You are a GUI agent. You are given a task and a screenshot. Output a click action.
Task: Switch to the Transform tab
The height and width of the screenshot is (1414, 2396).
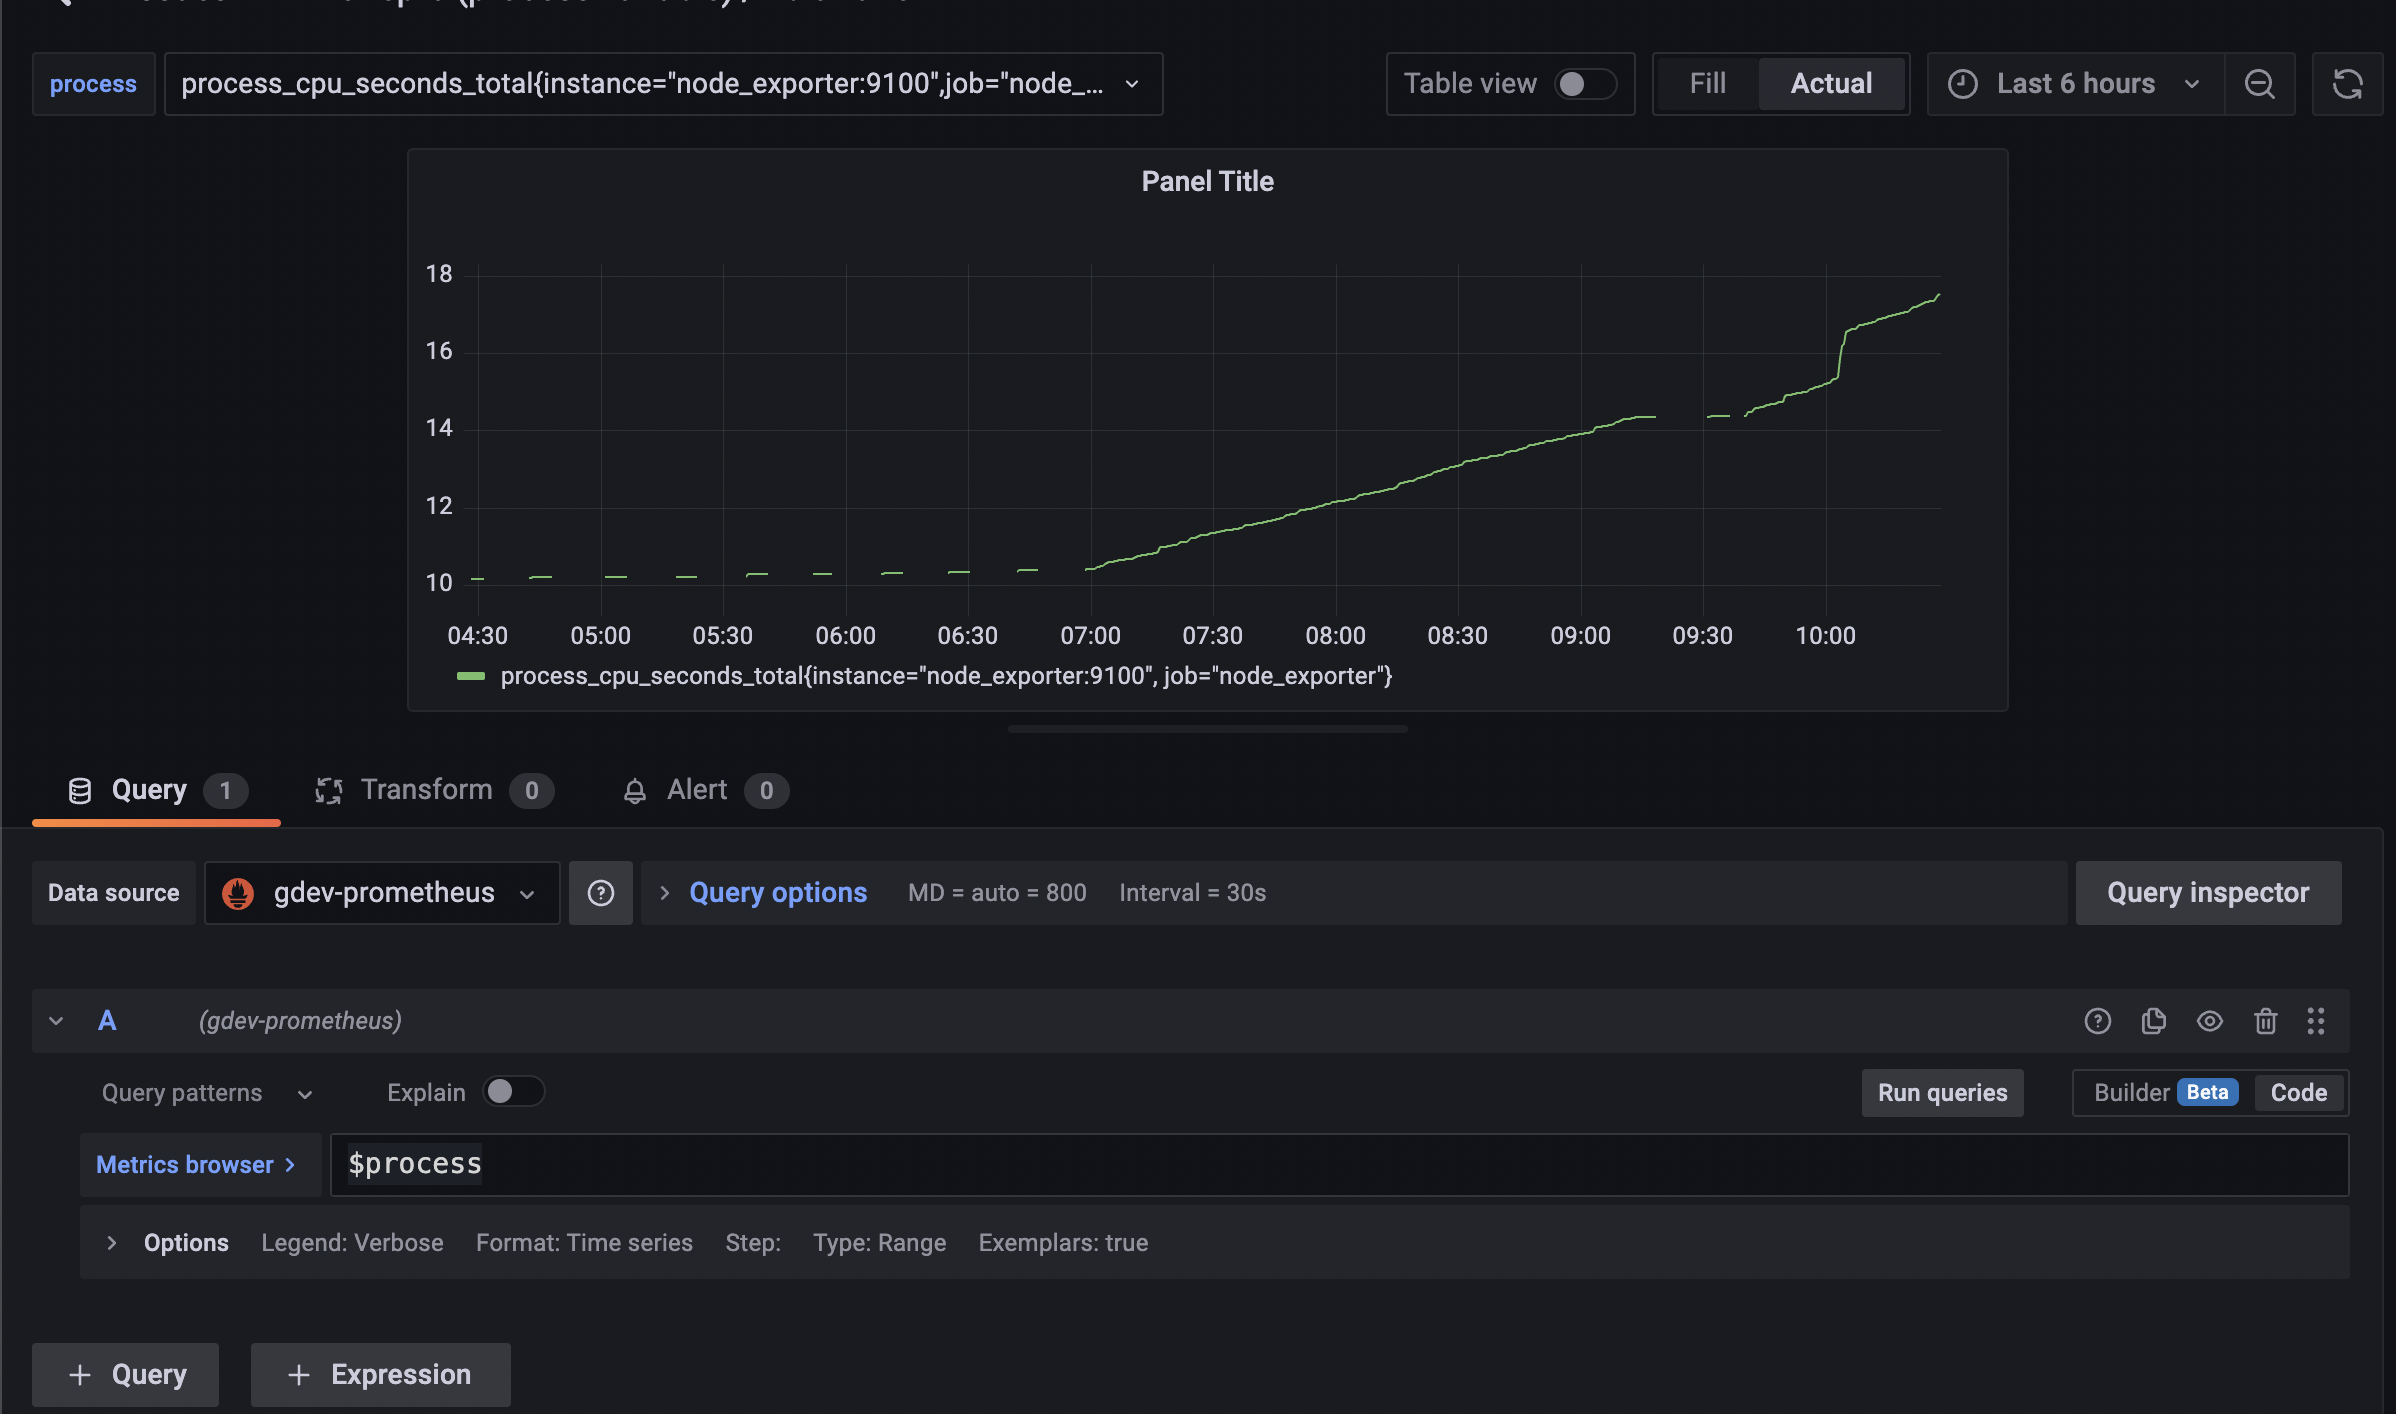click(426, 790)
